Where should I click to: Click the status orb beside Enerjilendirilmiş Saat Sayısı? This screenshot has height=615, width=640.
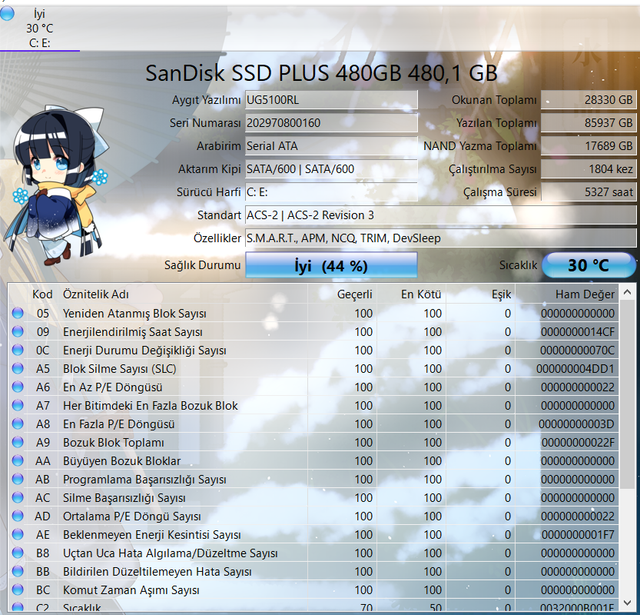[x=17, y=332]
